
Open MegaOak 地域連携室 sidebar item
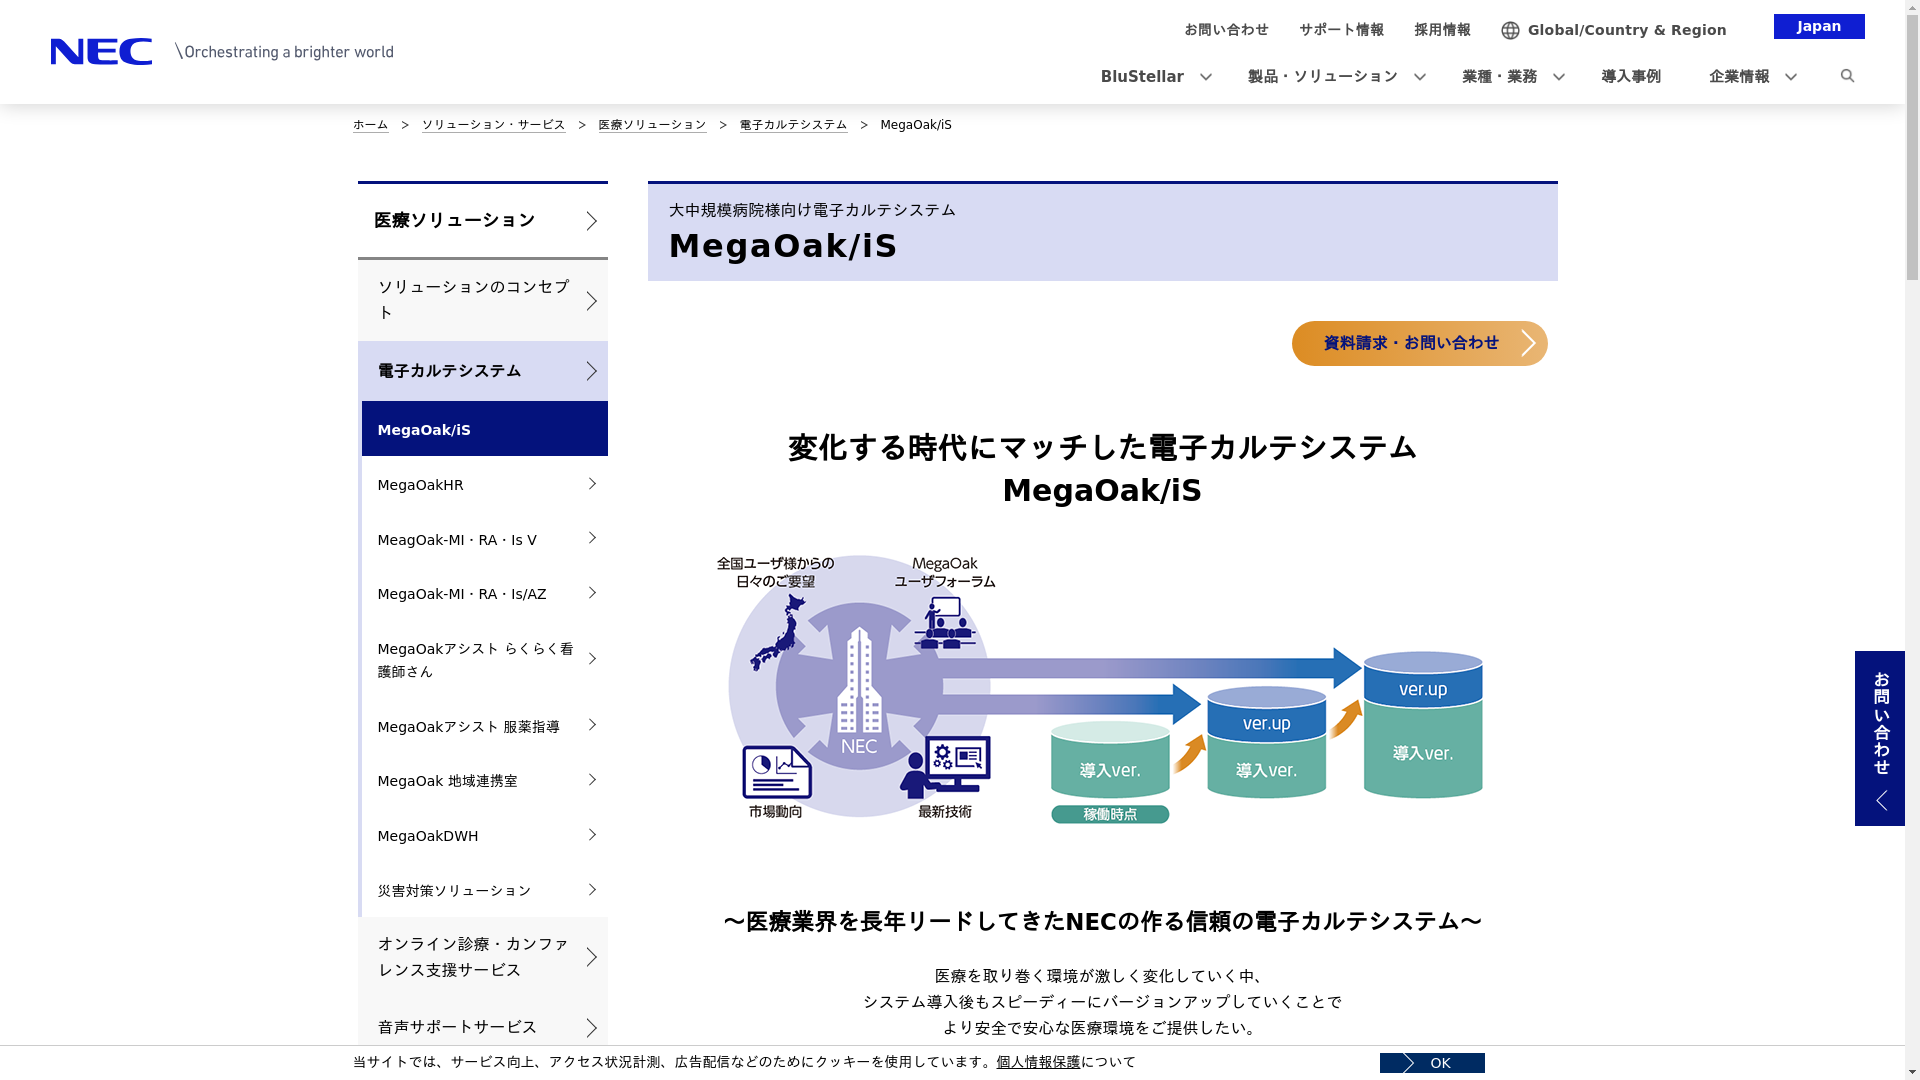coord(485,780)
